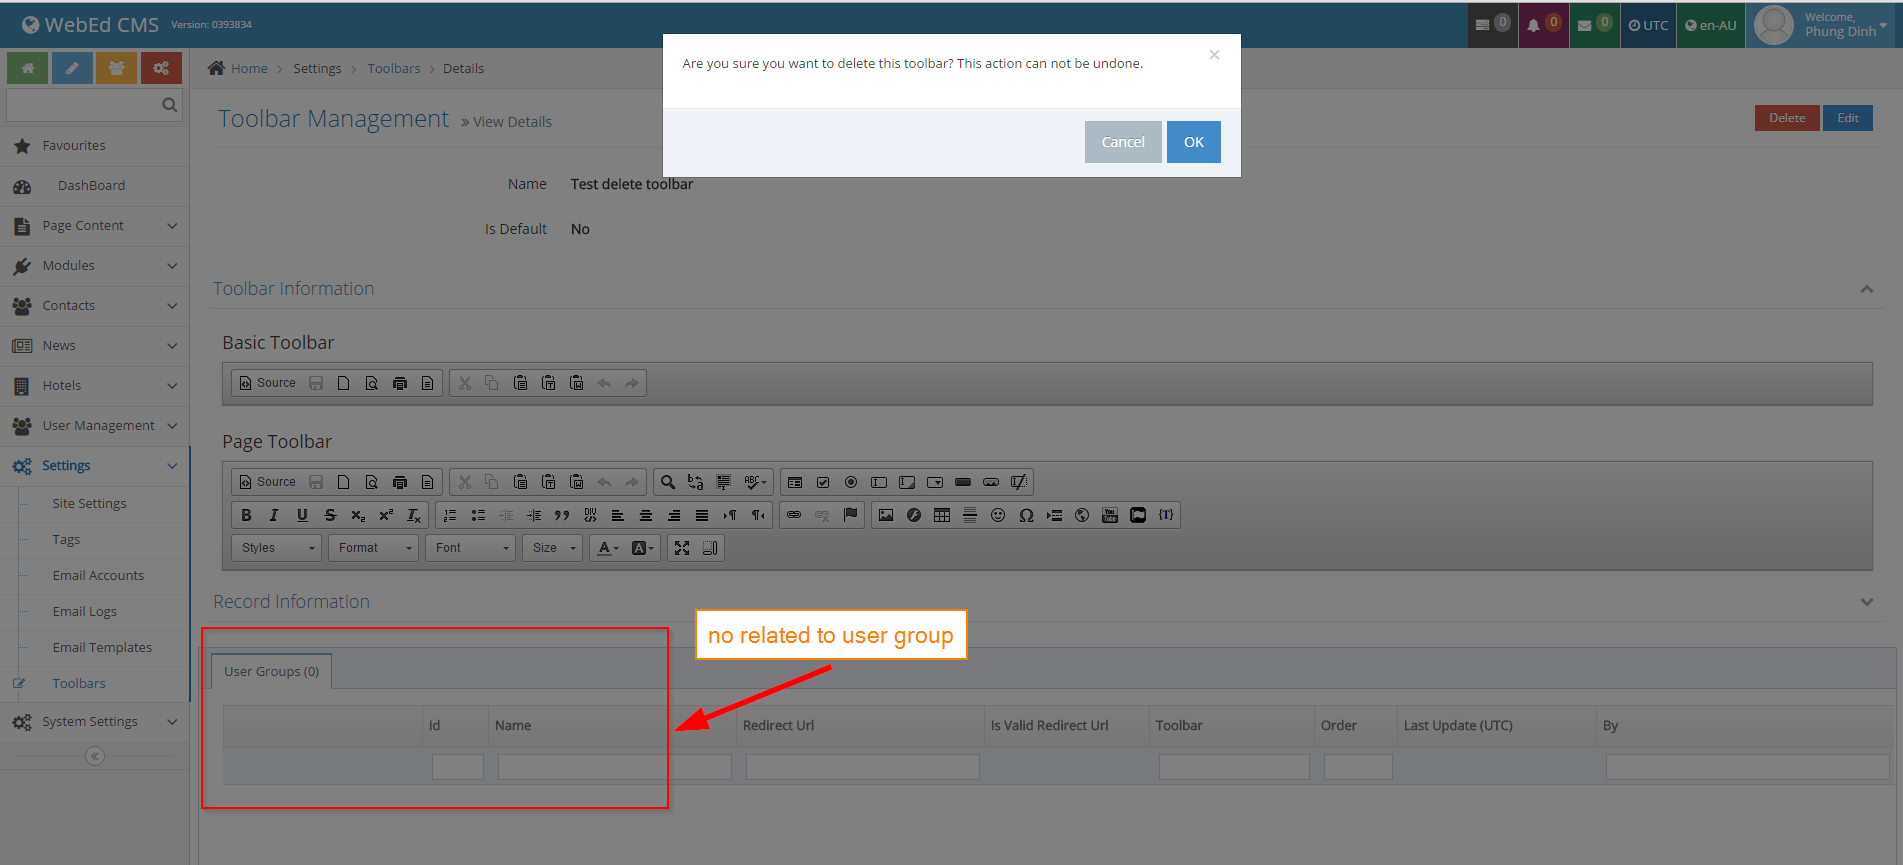
Task: Open the Font dropdown
Action: pyautogui.click(x=471, y=548)
